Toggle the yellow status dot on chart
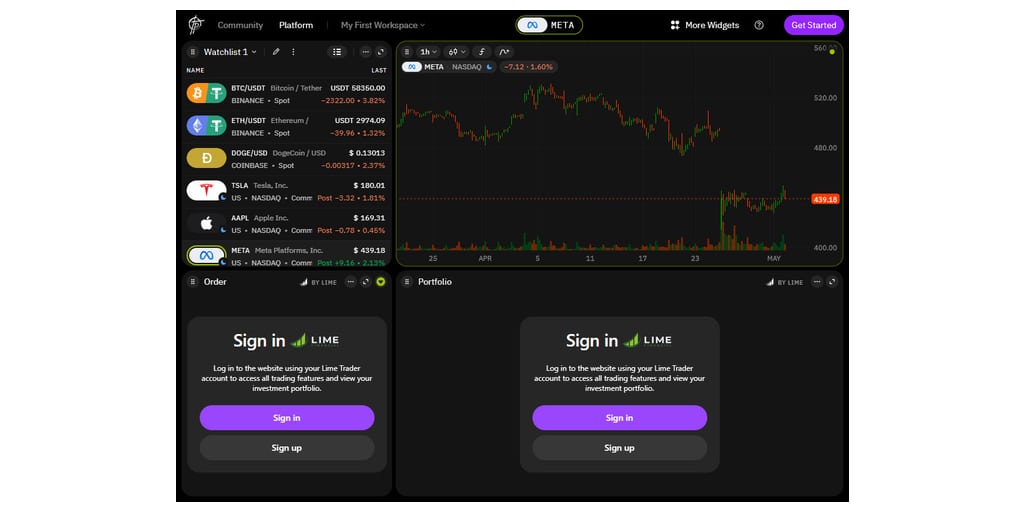The width and height of the screenshot is (1024, 512). pos(832,51)
